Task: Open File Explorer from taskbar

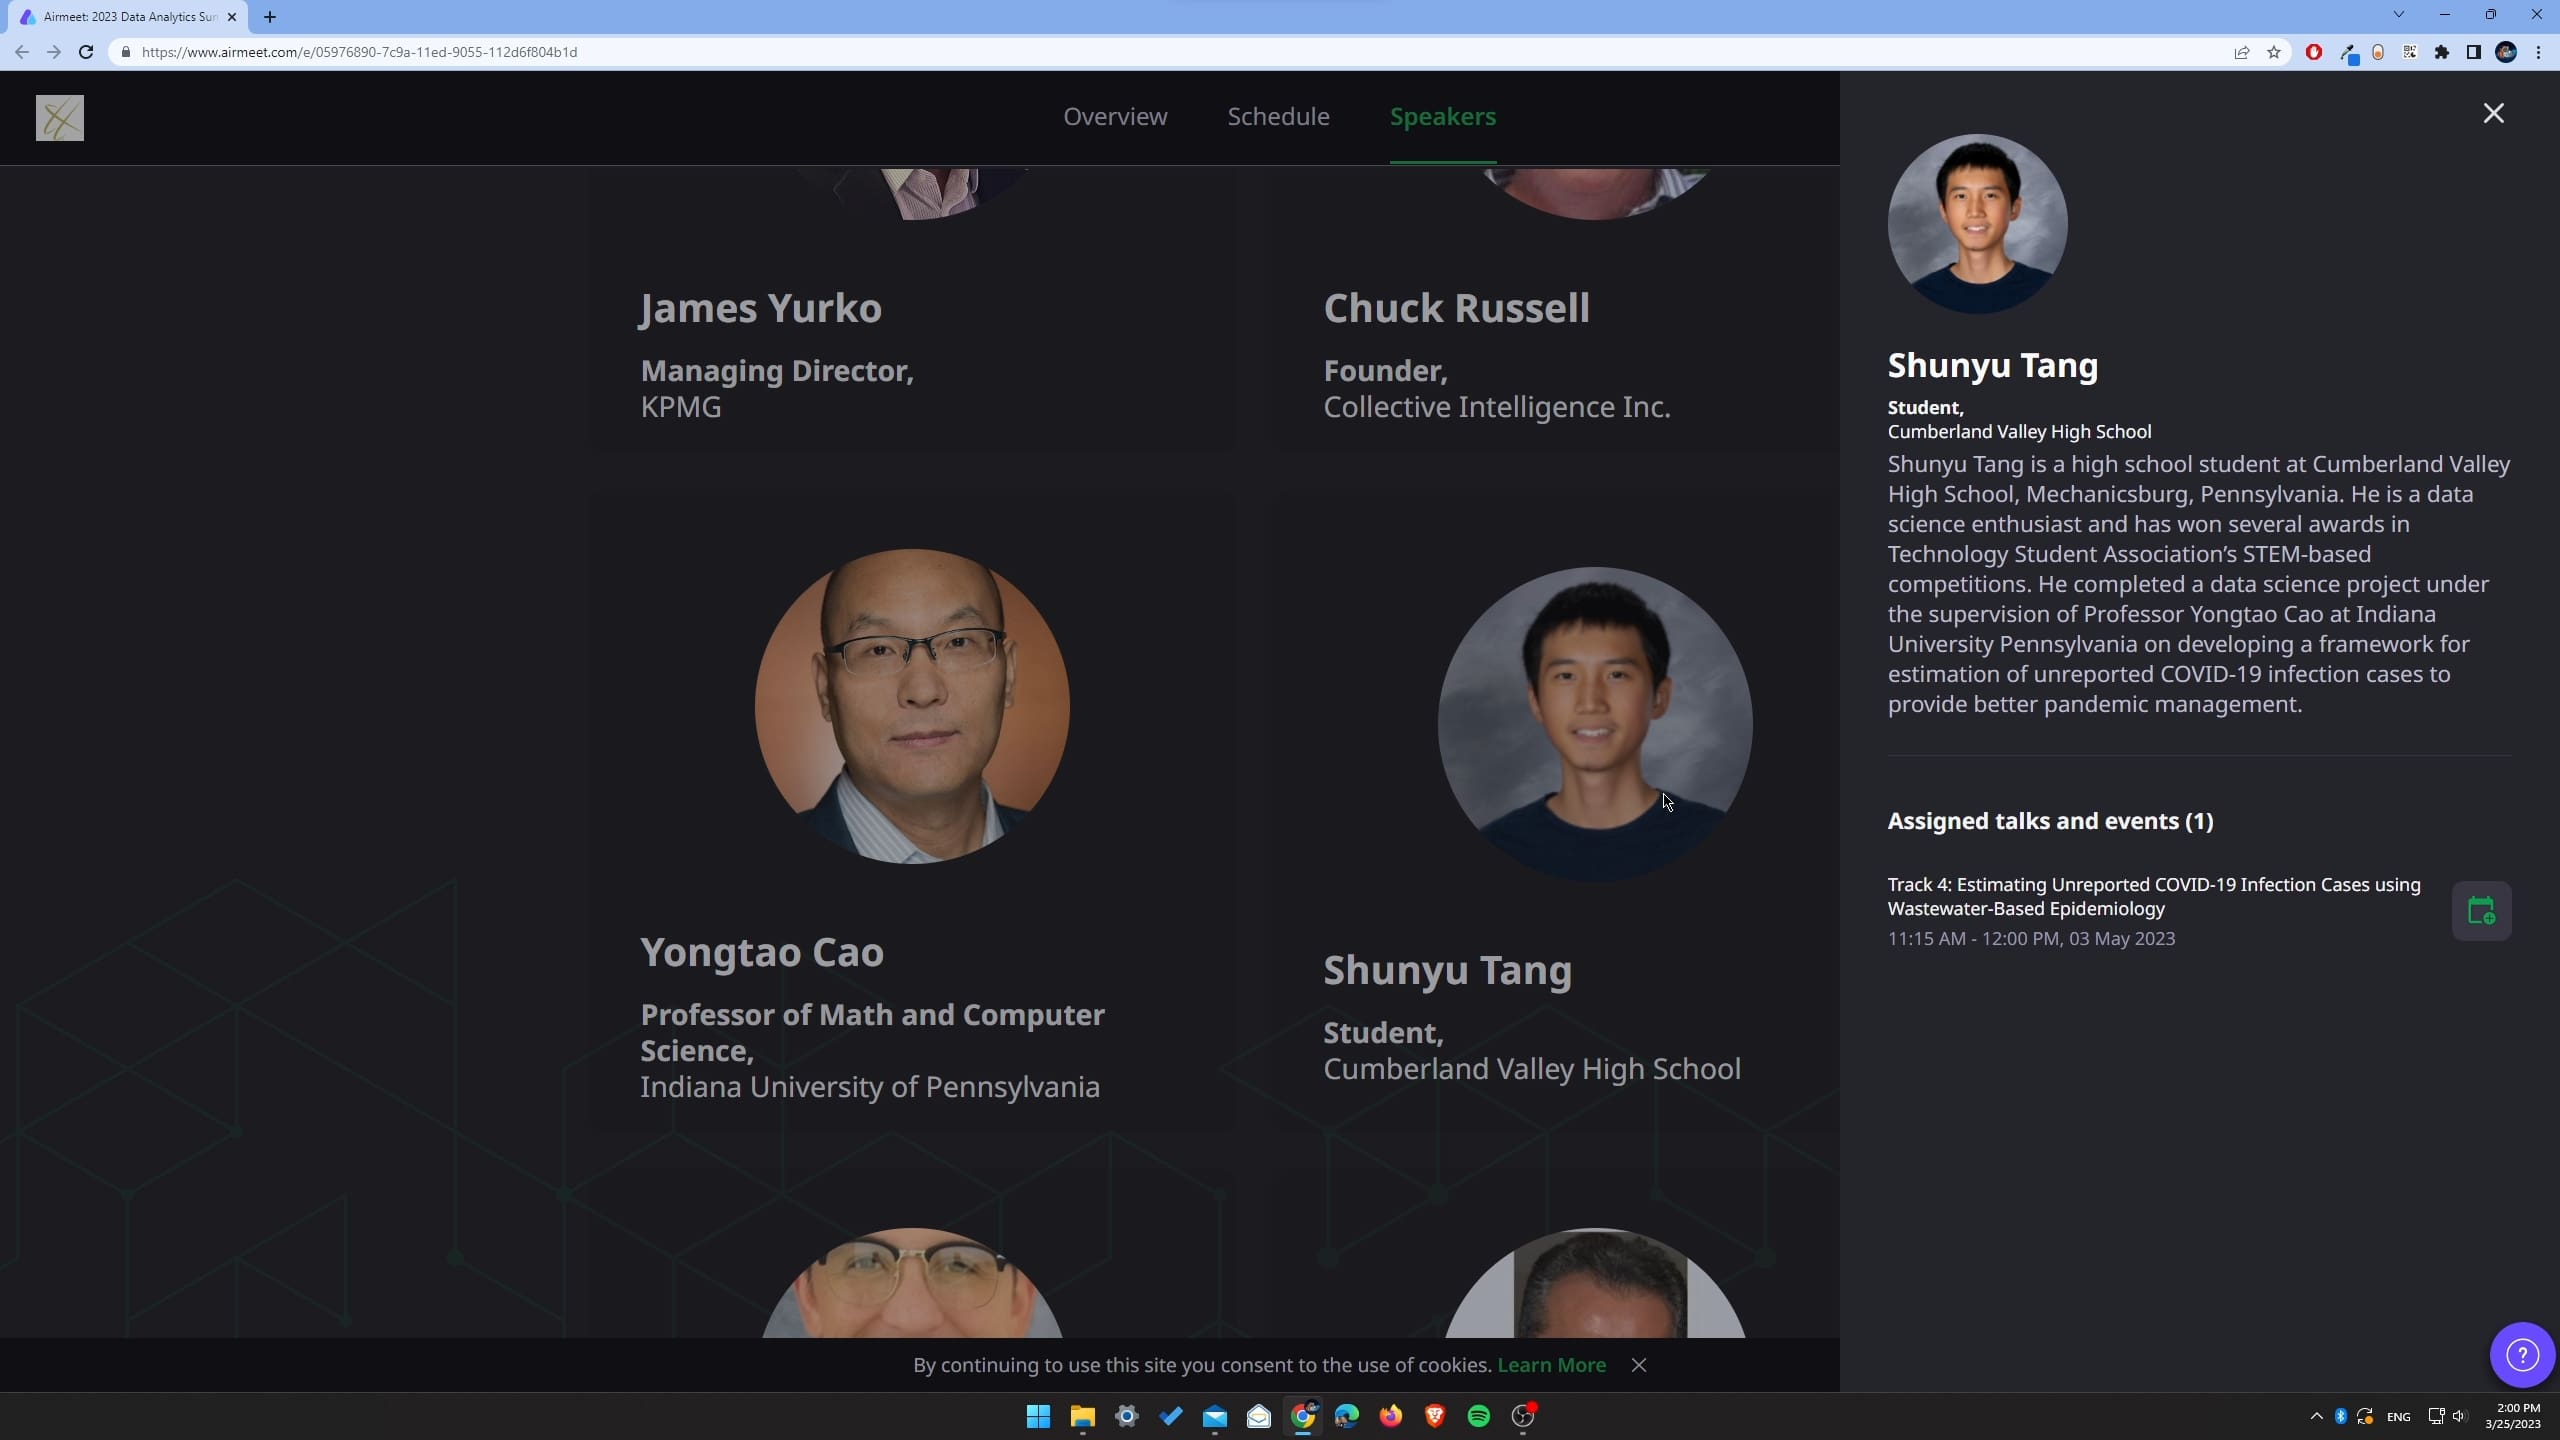Action: [x=1082, y=1416]
